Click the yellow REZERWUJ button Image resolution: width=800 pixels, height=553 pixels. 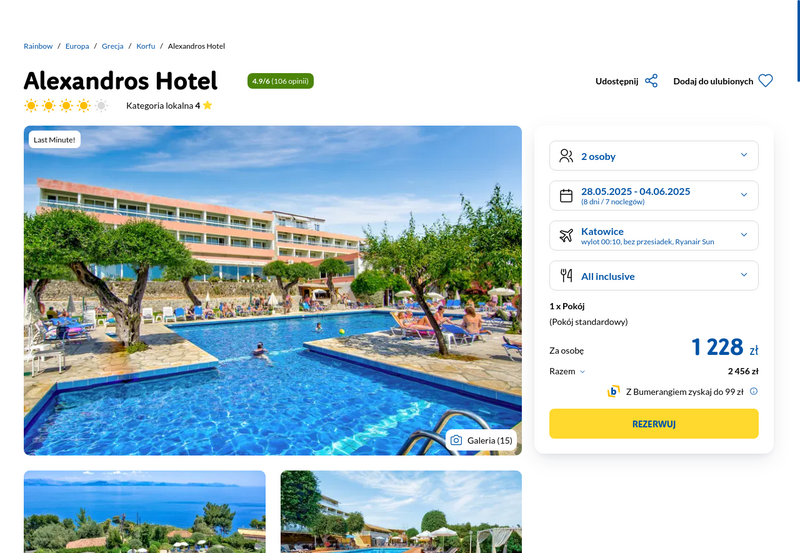tap(654, 423)
